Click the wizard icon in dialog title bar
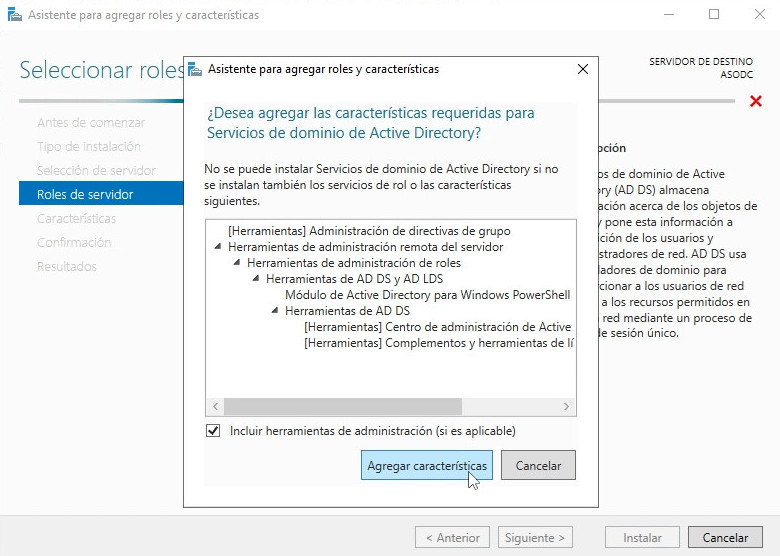Screen dimensions: 780x556 tap(195, 69)
